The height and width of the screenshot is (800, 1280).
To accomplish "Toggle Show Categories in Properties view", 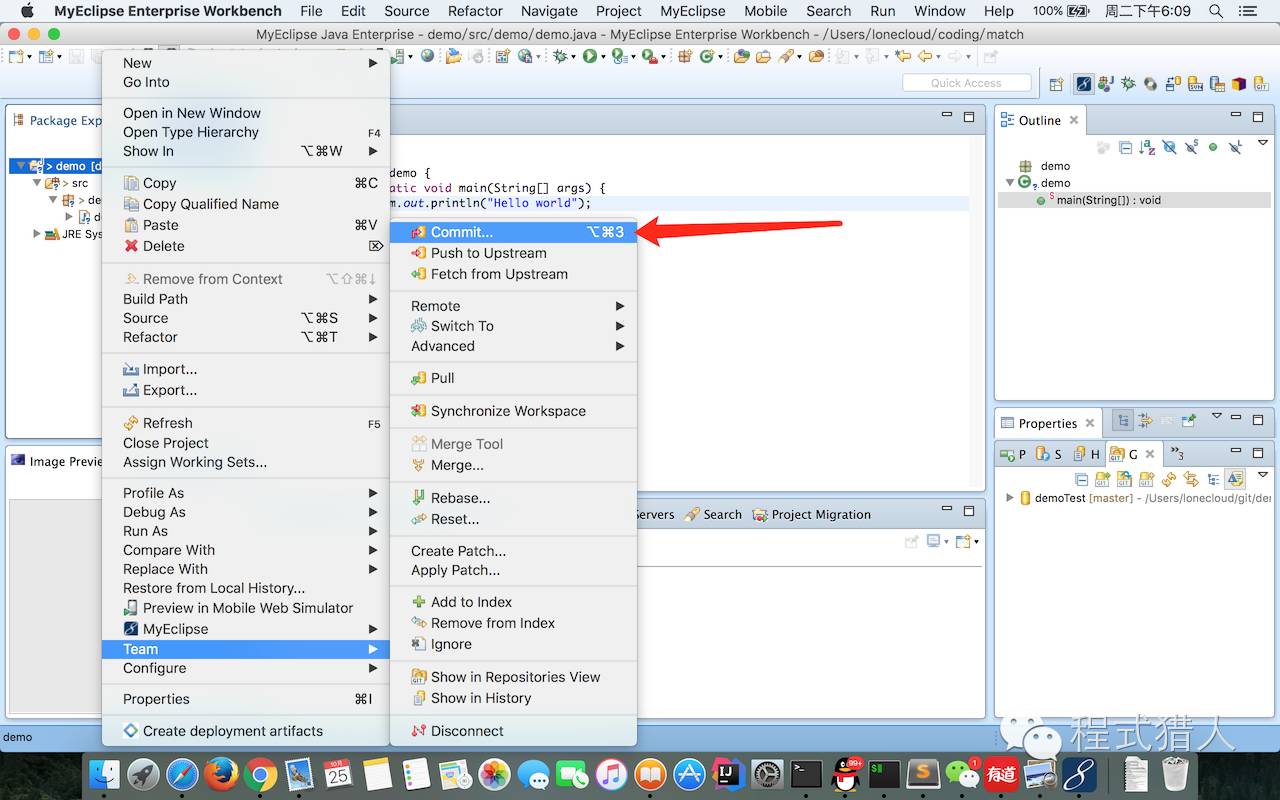I will (1123, 420).
